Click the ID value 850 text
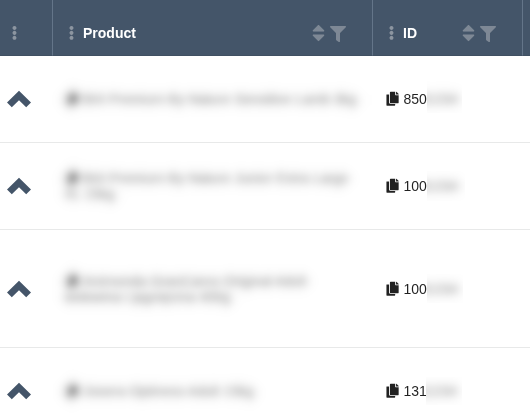 tap(415, 99)
